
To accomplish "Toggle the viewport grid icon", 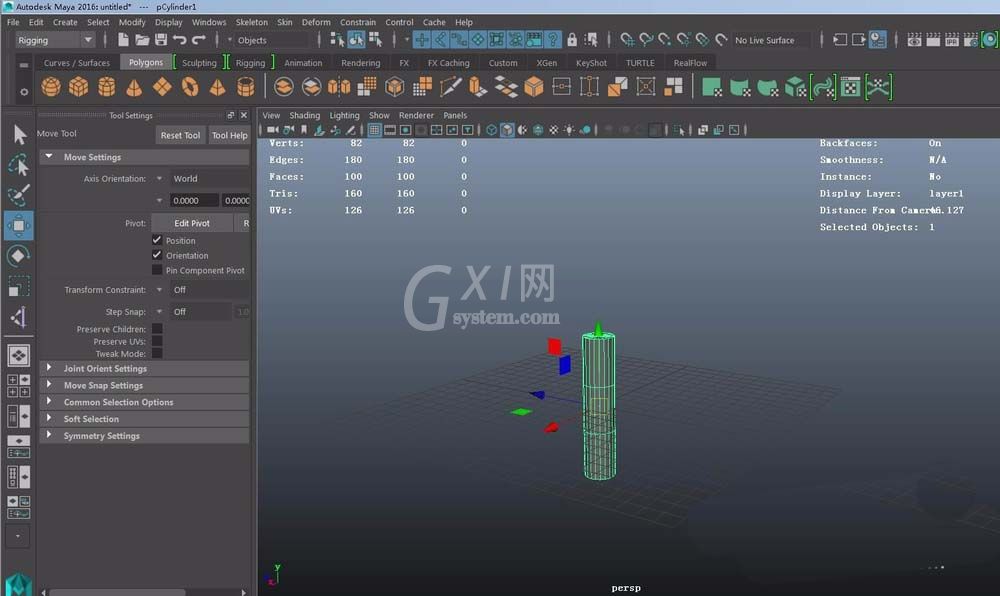I will point(374,130).
